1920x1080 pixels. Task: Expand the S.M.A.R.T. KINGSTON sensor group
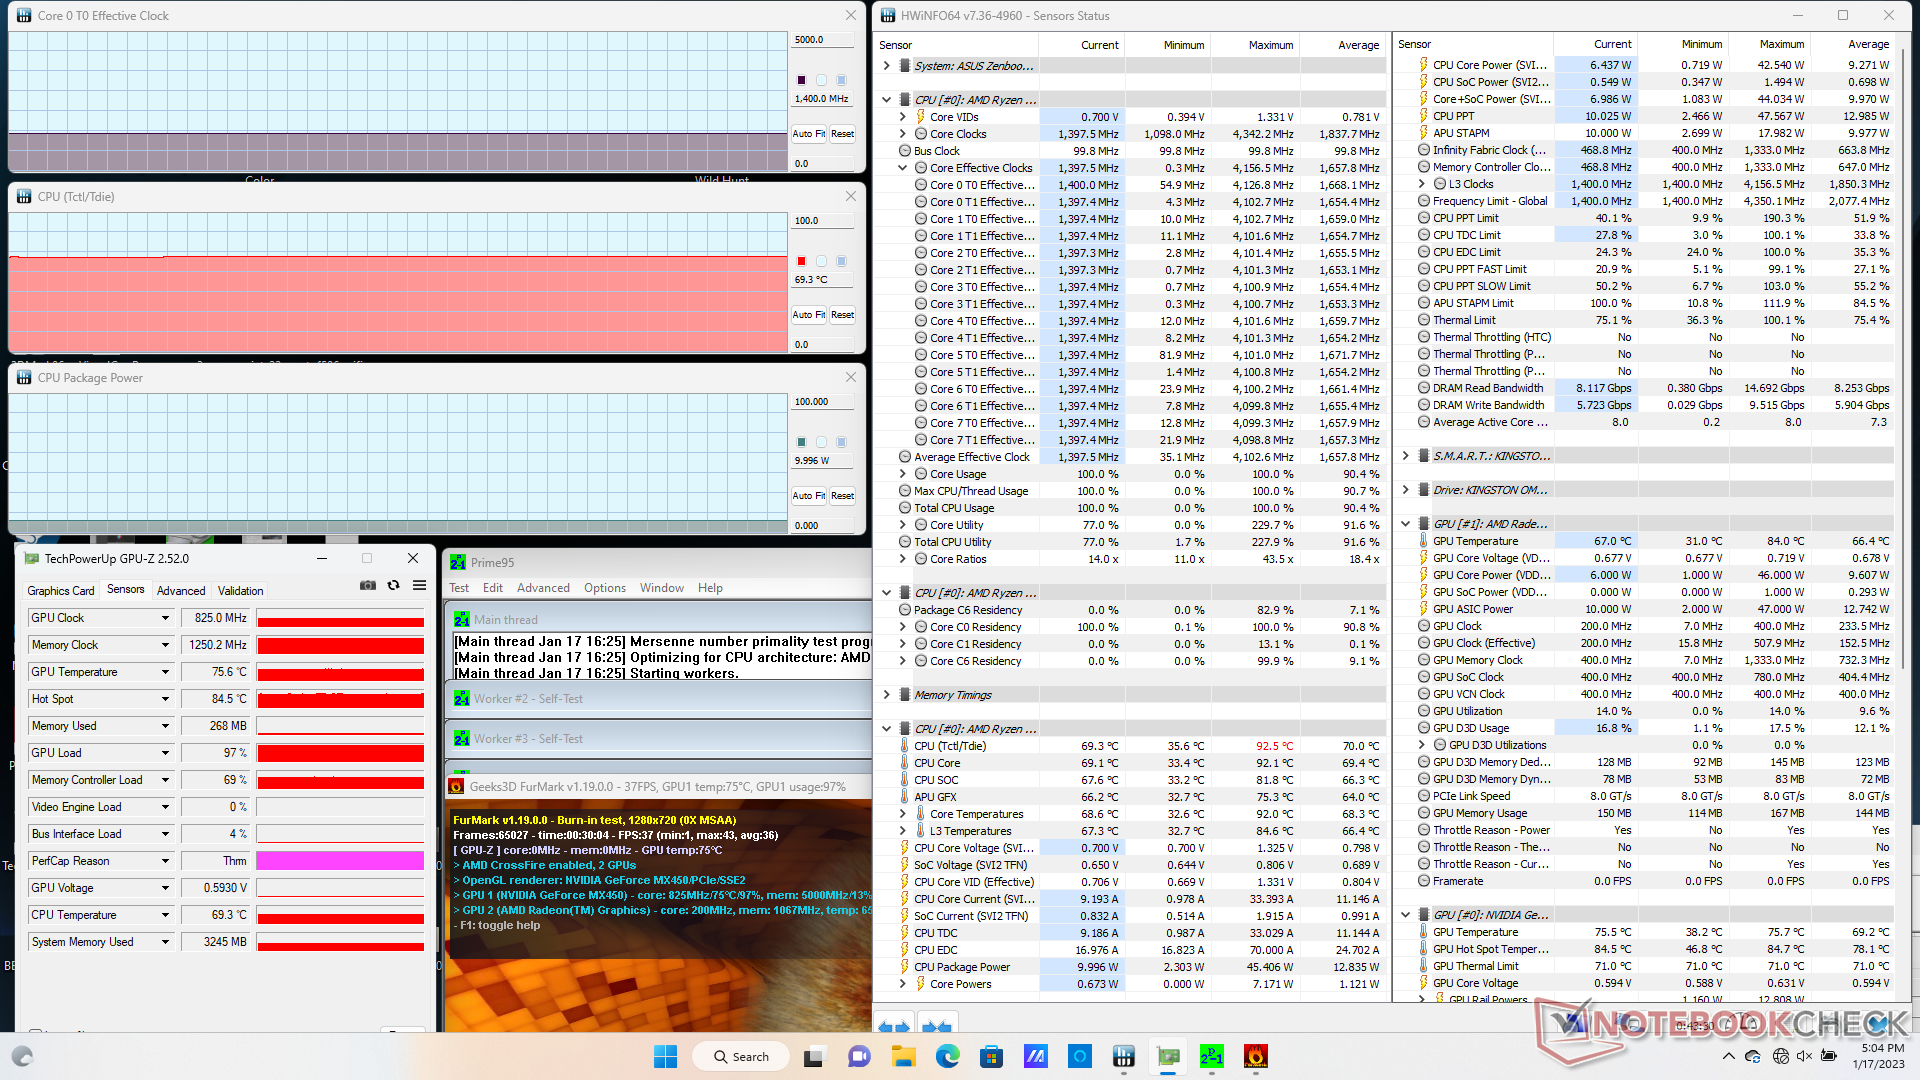click(x=1405, y=456)
